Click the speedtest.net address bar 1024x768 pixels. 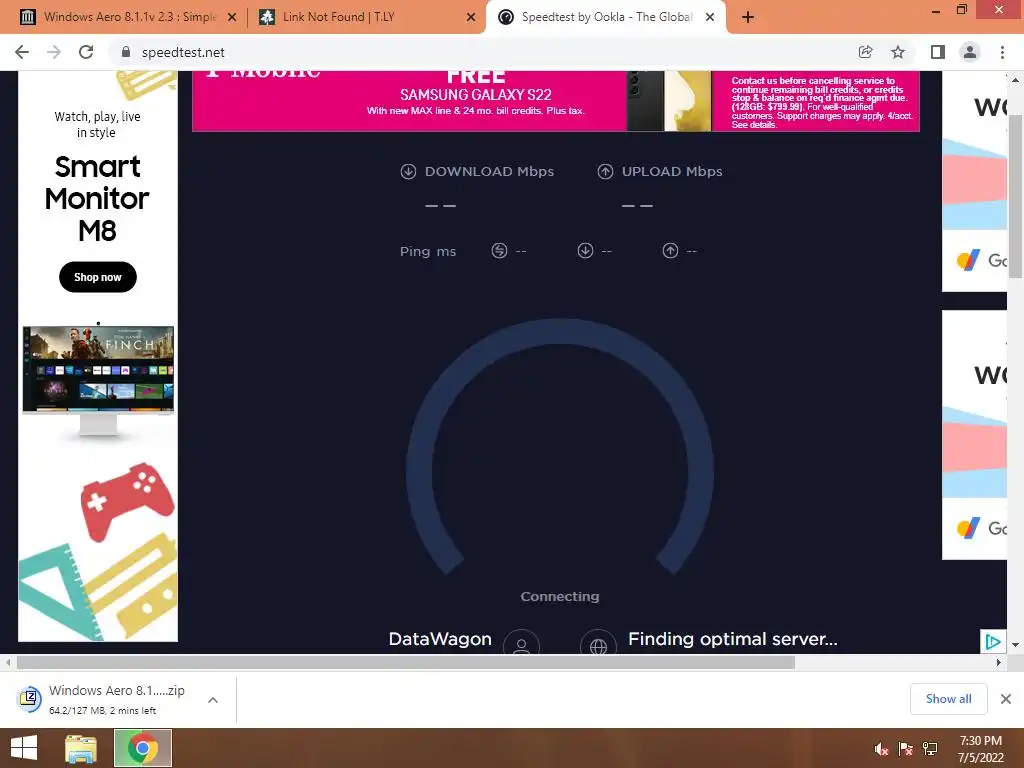(x=483, y=52)
